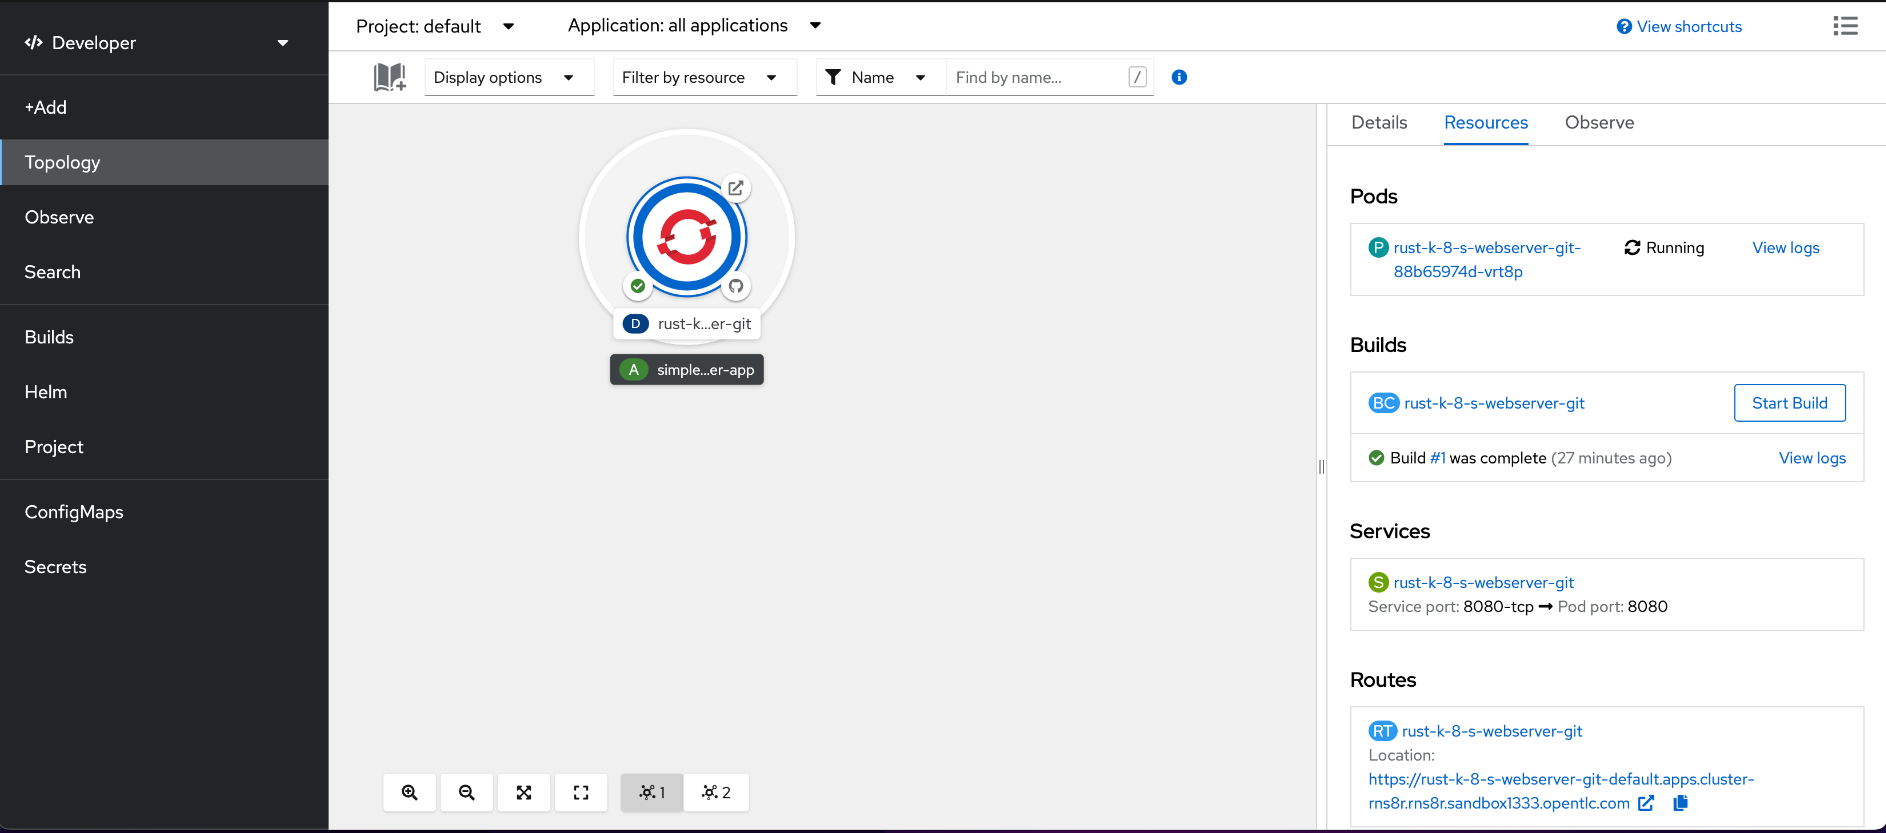Copy route URL to clipboard

tap(1680, 803)
